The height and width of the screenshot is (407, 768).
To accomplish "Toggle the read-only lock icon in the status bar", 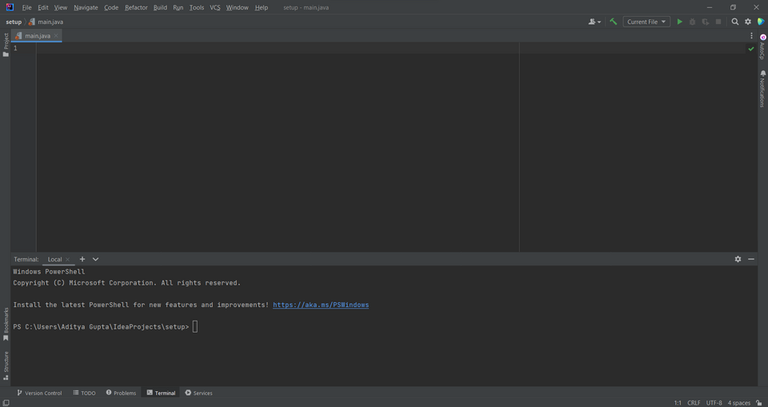I will tap(757, 403).
